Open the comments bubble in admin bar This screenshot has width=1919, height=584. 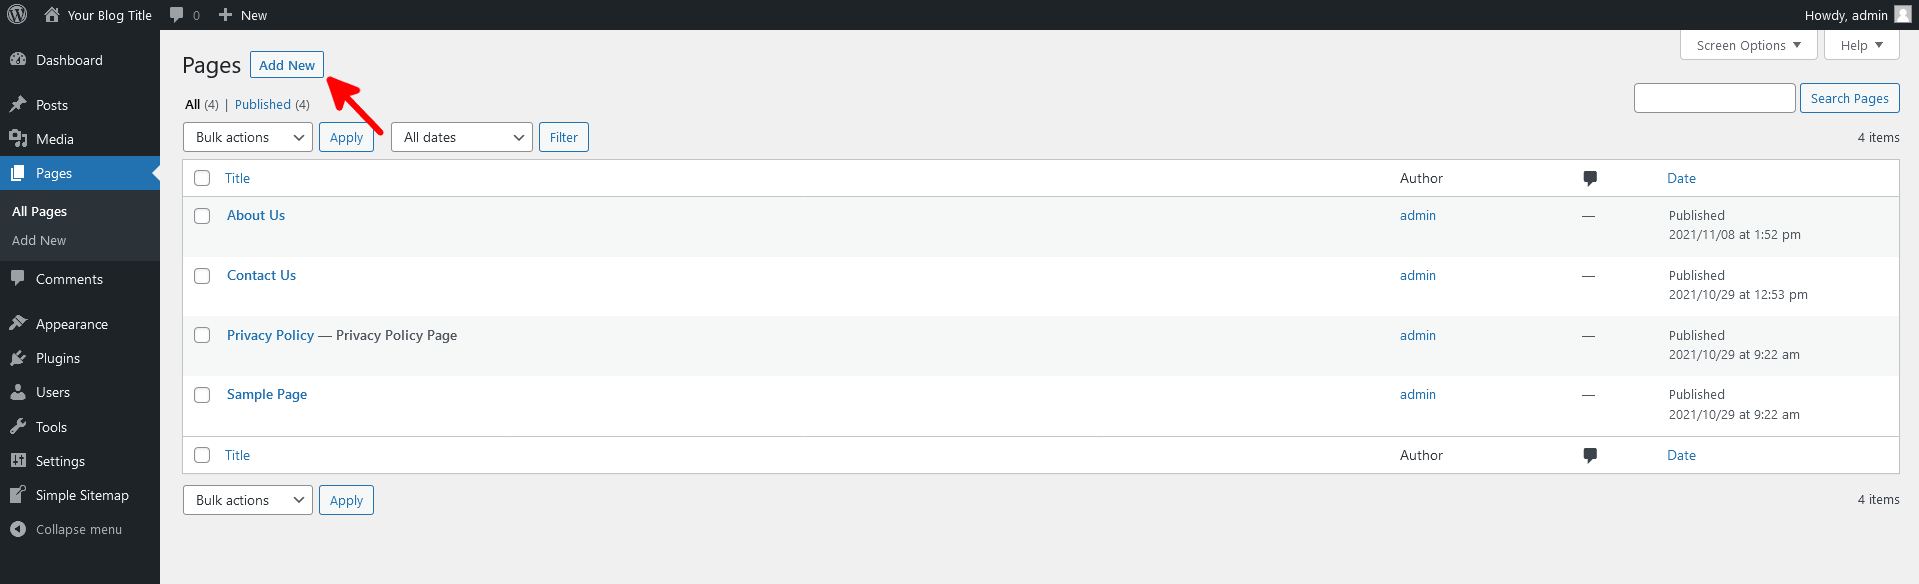pyautogui.click(x=177, y=15)
